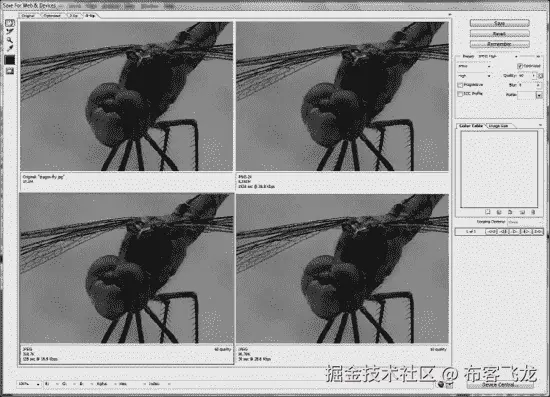Select the Slice Select tool
Image resolution: width=550 pixels, height=397 pixels.
coord(10,32)
